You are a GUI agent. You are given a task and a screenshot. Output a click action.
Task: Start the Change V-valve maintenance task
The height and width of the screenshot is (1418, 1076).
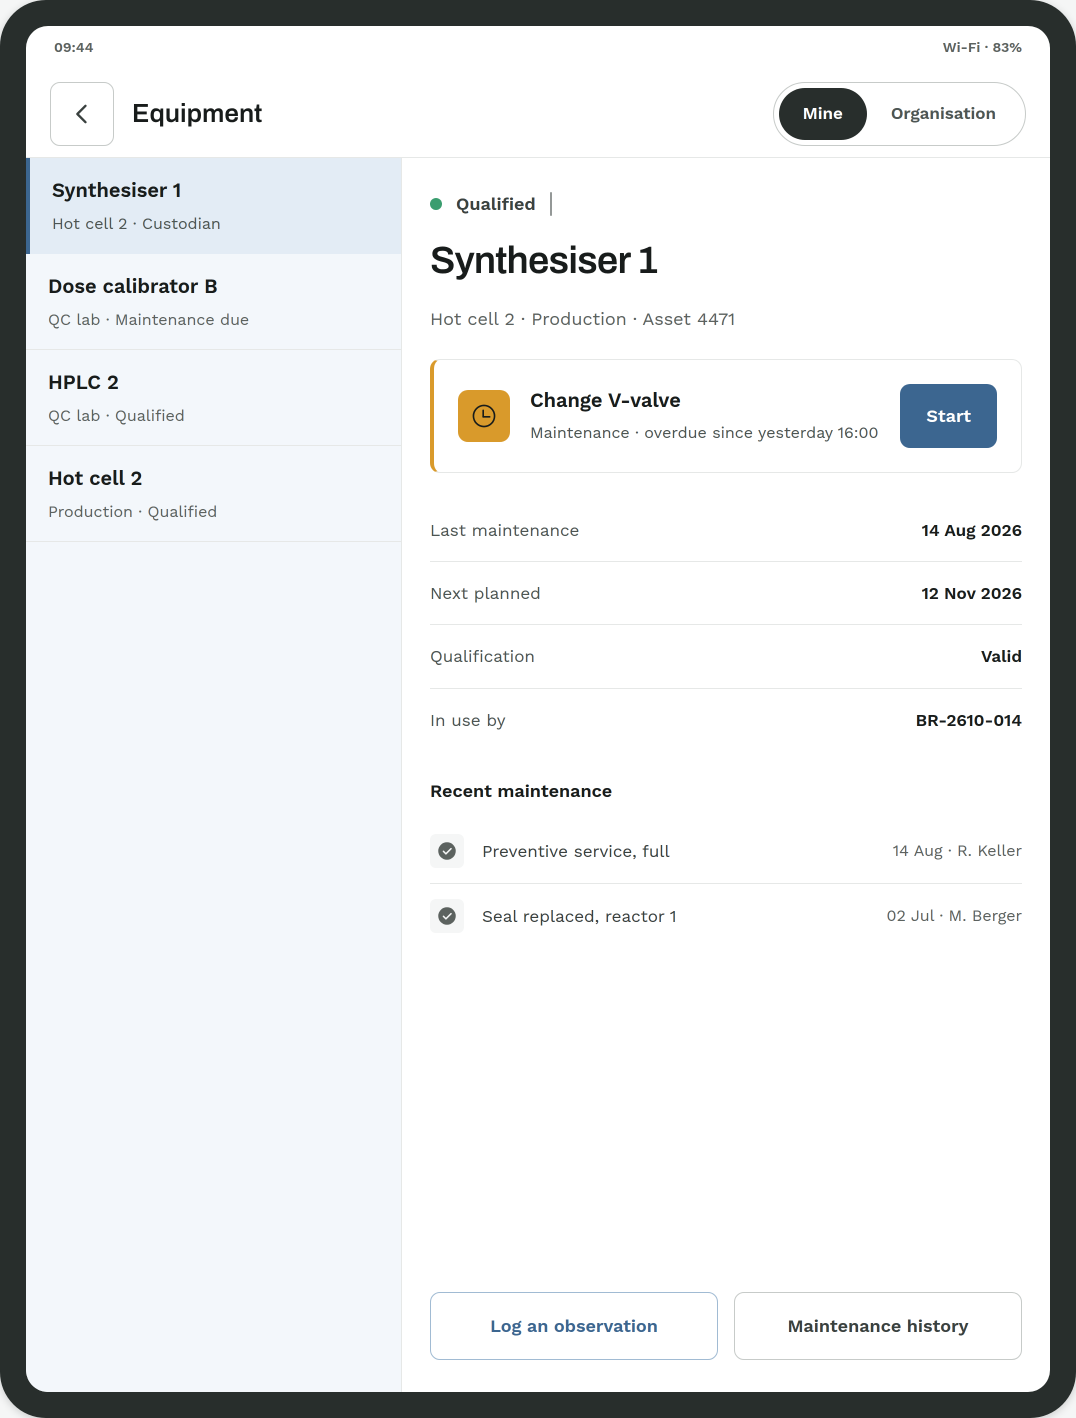tap(948, 416)
